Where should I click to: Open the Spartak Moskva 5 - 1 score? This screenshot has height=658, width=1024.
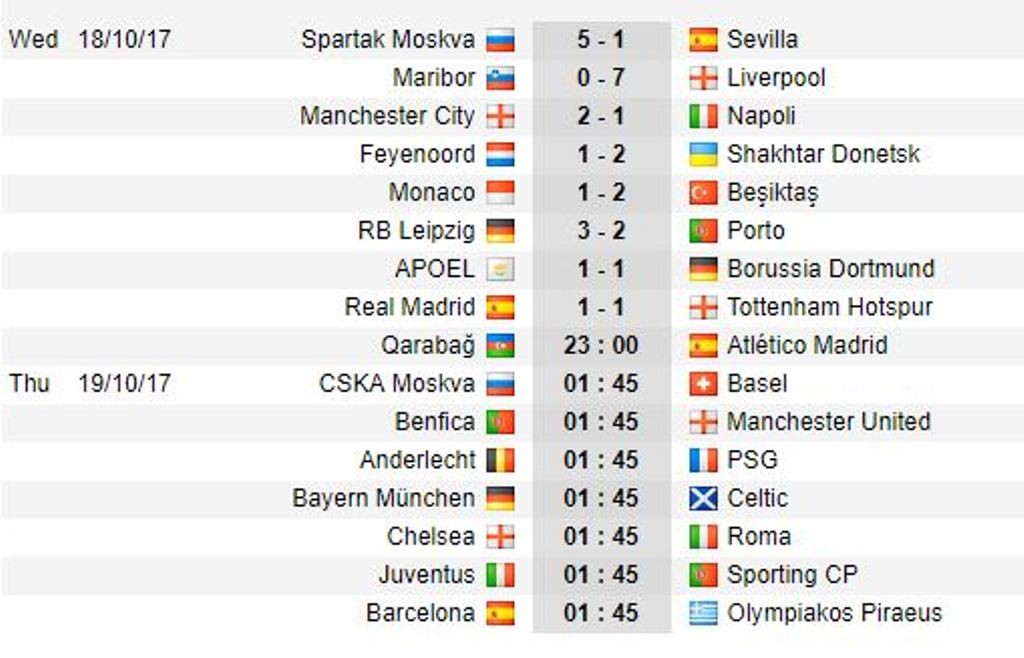coord(601,40)
